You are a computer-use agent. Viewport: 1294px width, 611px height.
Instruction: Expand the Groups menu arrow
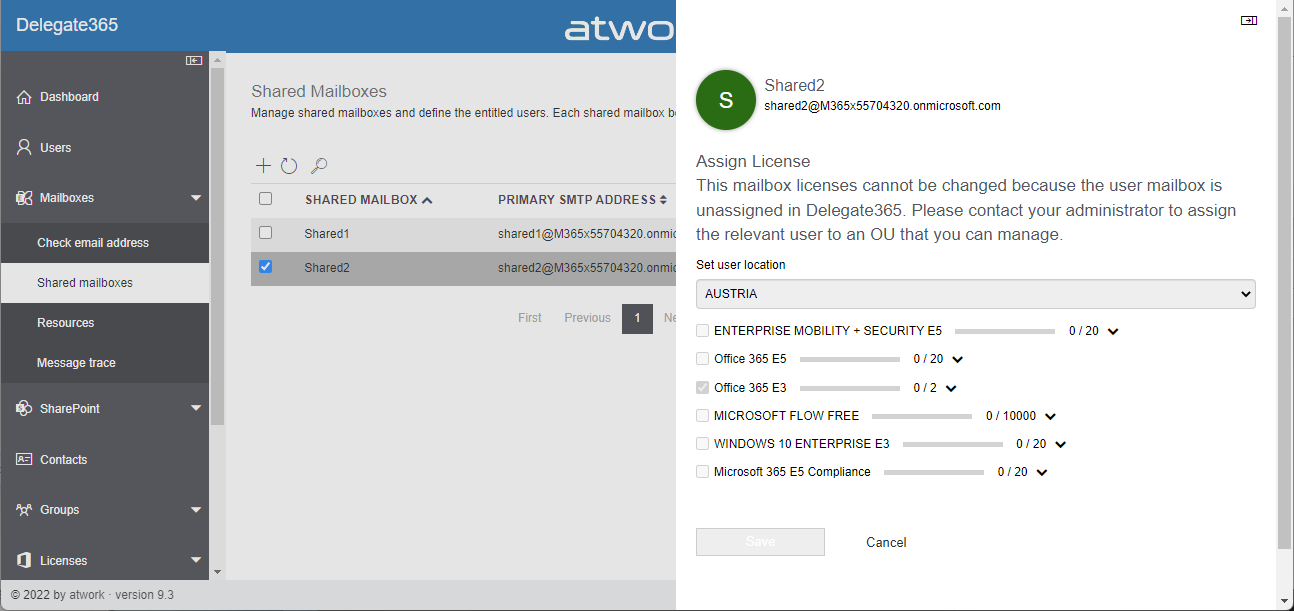(196, 510)
